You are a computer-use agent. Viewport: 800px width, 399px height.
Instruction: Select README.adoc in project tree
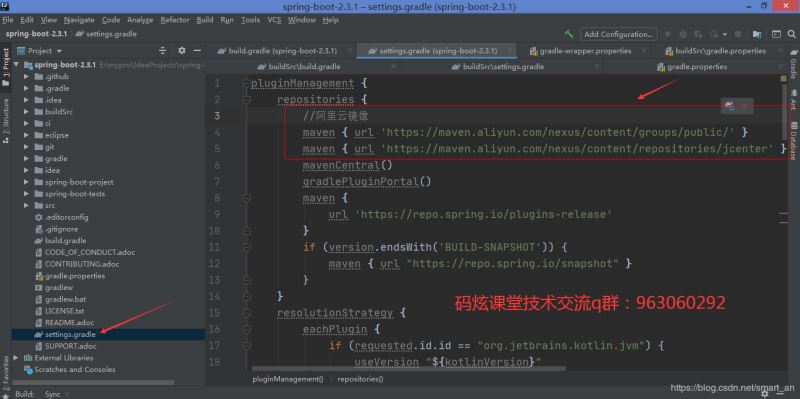click(x=108, y=322)
